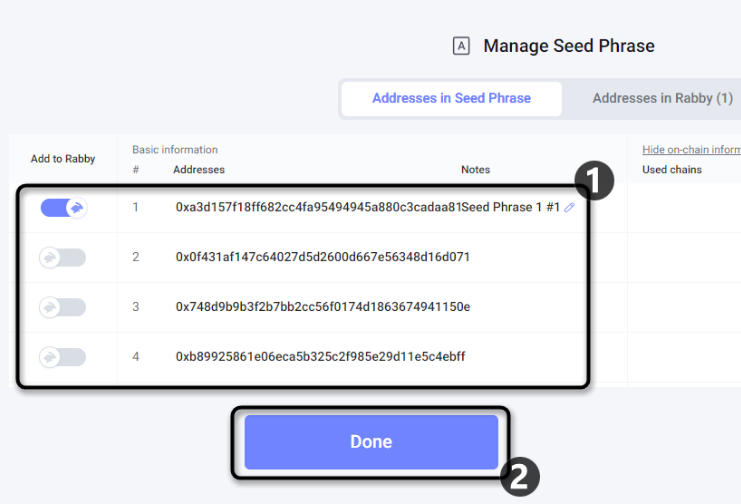Select address 0x0f431af147c64027d5d2600d667e56348d16d071
741x504 pixels.
coord(323,257)
